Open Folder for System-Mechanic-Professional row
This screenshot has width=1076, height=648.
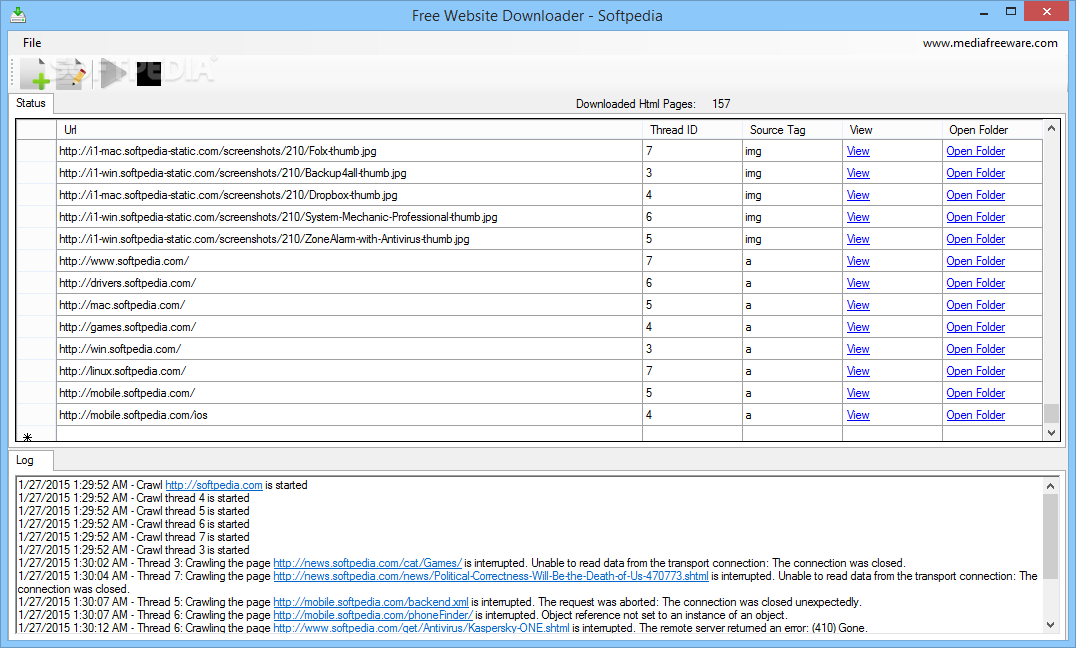[x=975, y=217]
